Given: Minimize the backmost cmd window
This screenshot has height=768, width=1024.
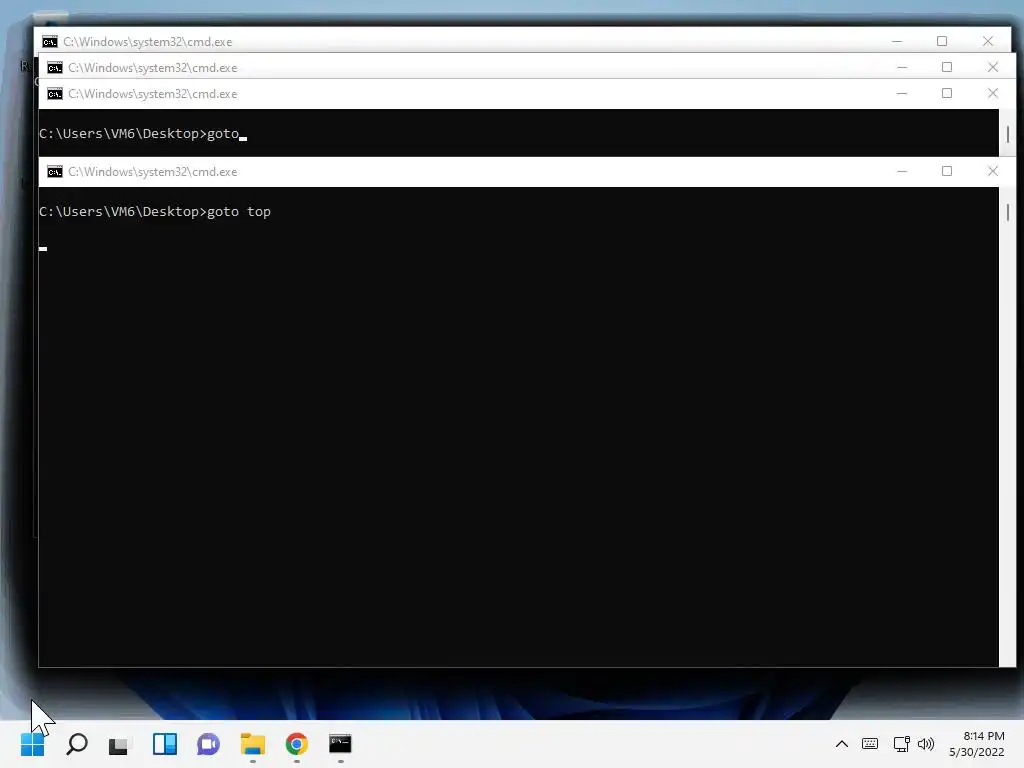Looking at the screenshot, I should click(897, 42).
